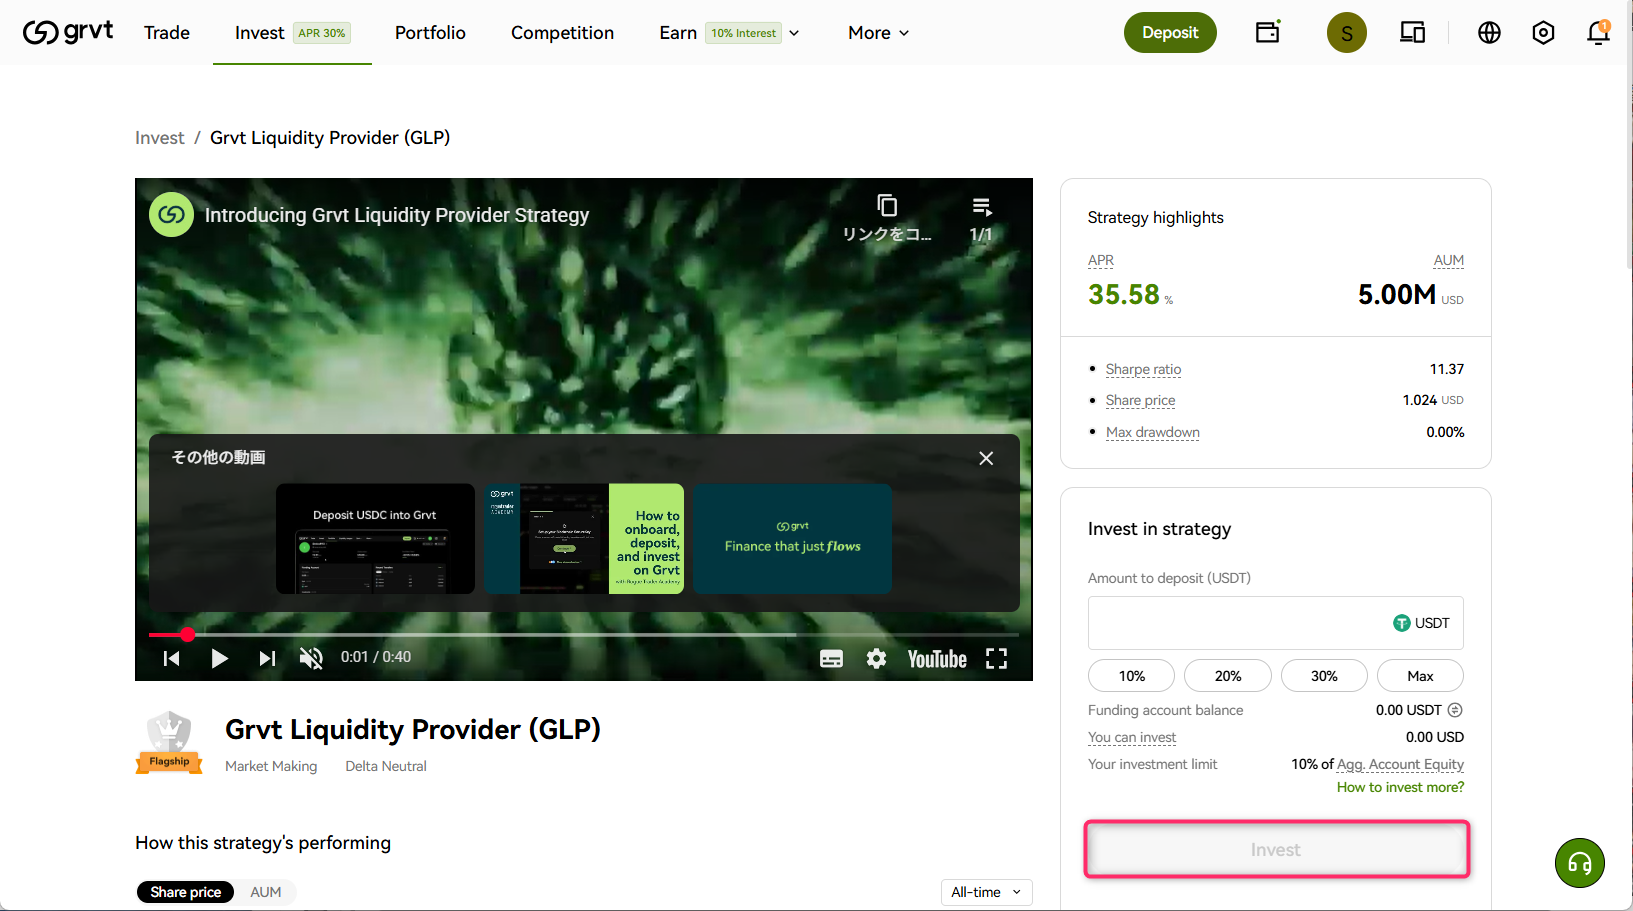Screen dimensions: 1633x911
Task: Expand the Earn interest dropdown
Action: coord(795,32)
